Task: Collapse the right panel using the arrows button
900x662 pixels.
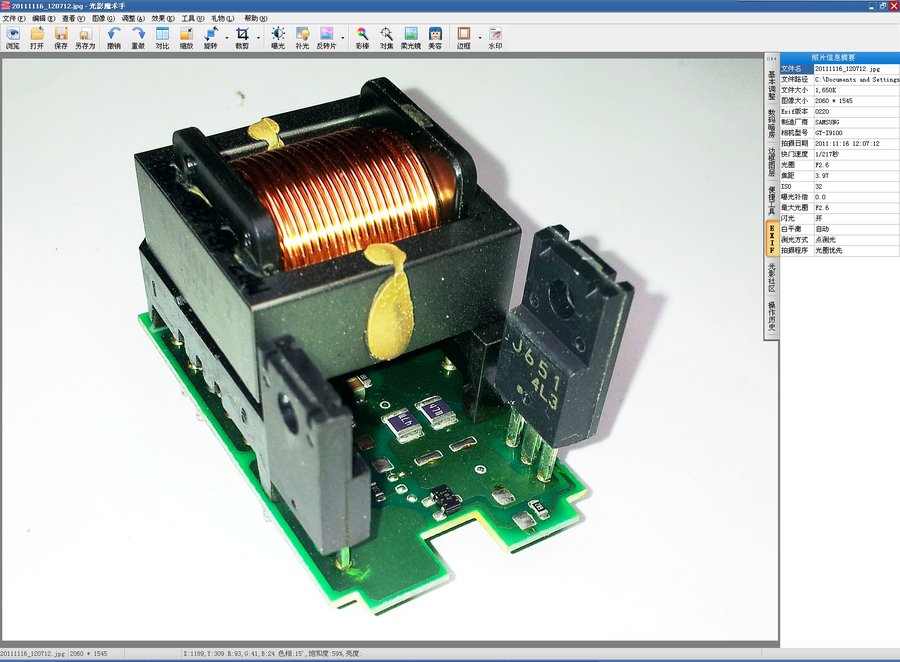Action: pyautogui.click(x=771, y=57)
